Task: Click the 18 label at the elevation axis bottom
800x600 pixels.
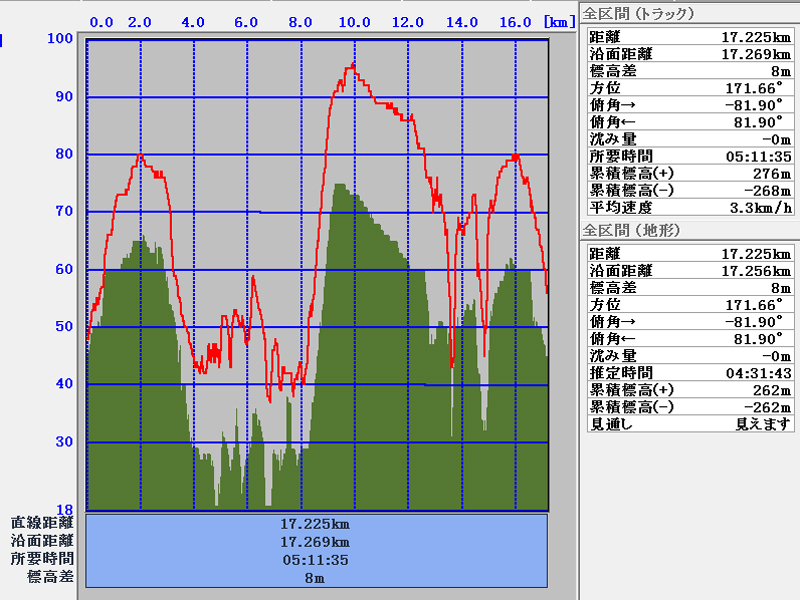Action: [64, 509]
